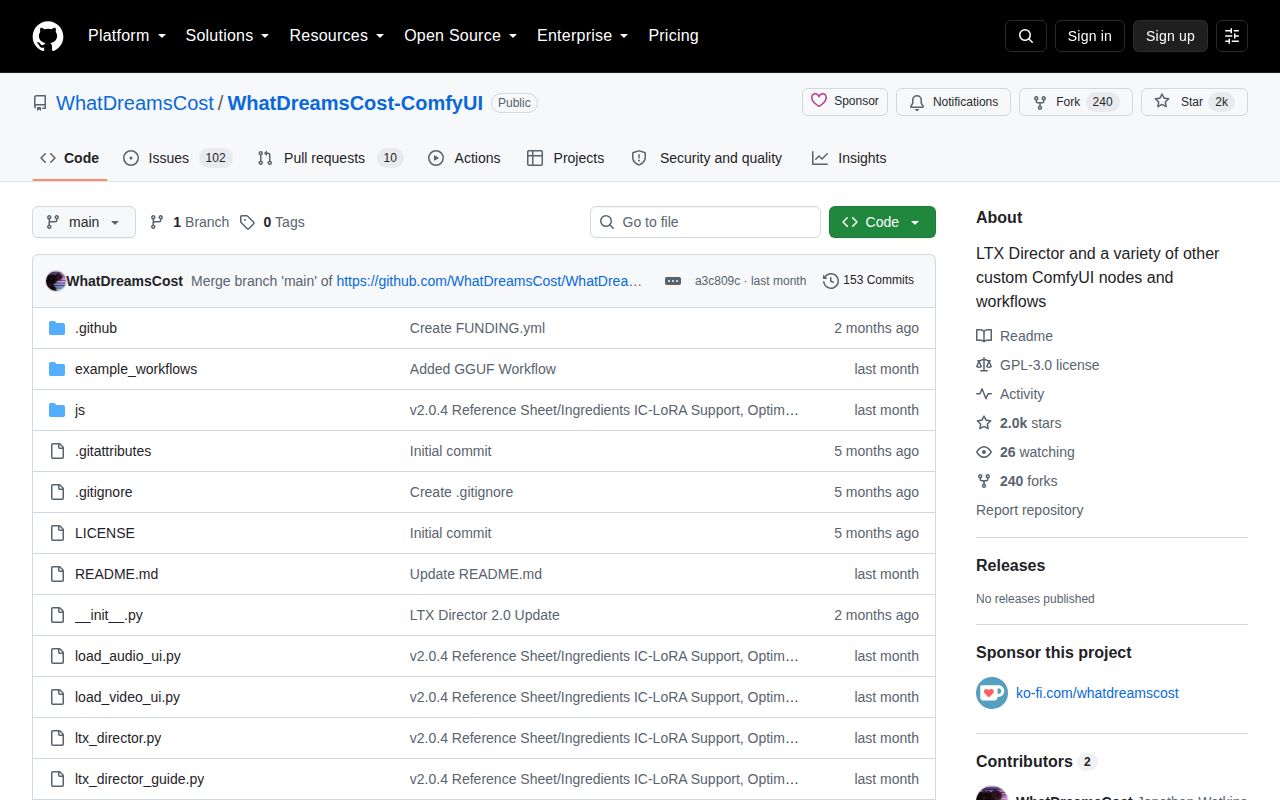1280x800 pixels.
Task: Open the GPL-3.0 license link
Action: (1037, 365)
